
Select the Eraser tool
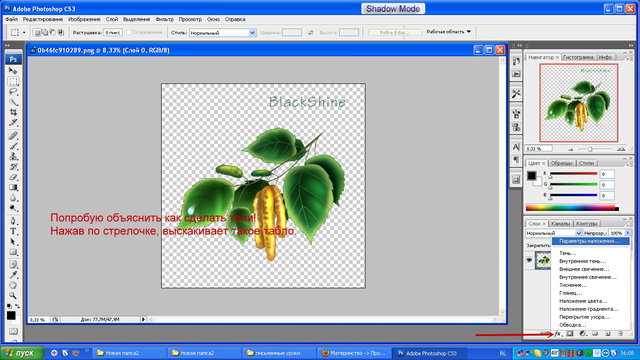[x=13, y=177]
